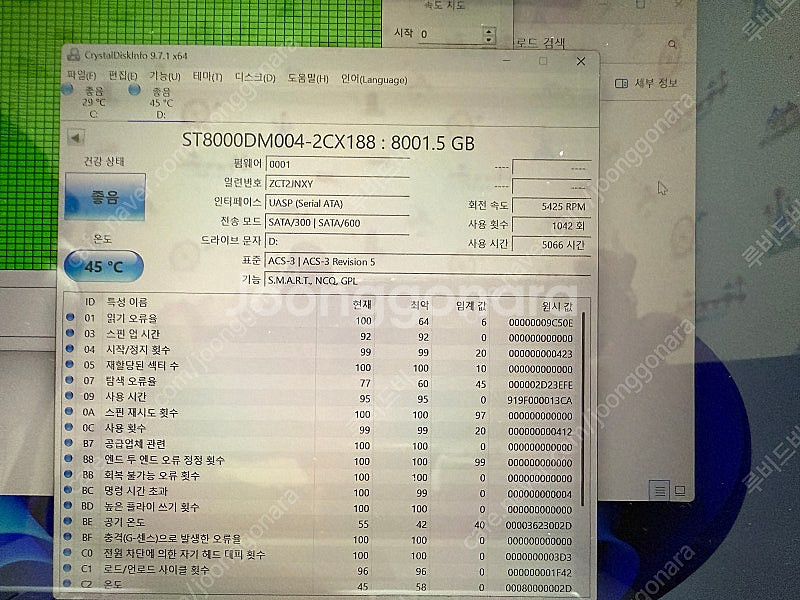The width and height of the screenshot is (800, 600).
Task: Click the serial number field ZCT2JNXY
Action: (337, 183)
